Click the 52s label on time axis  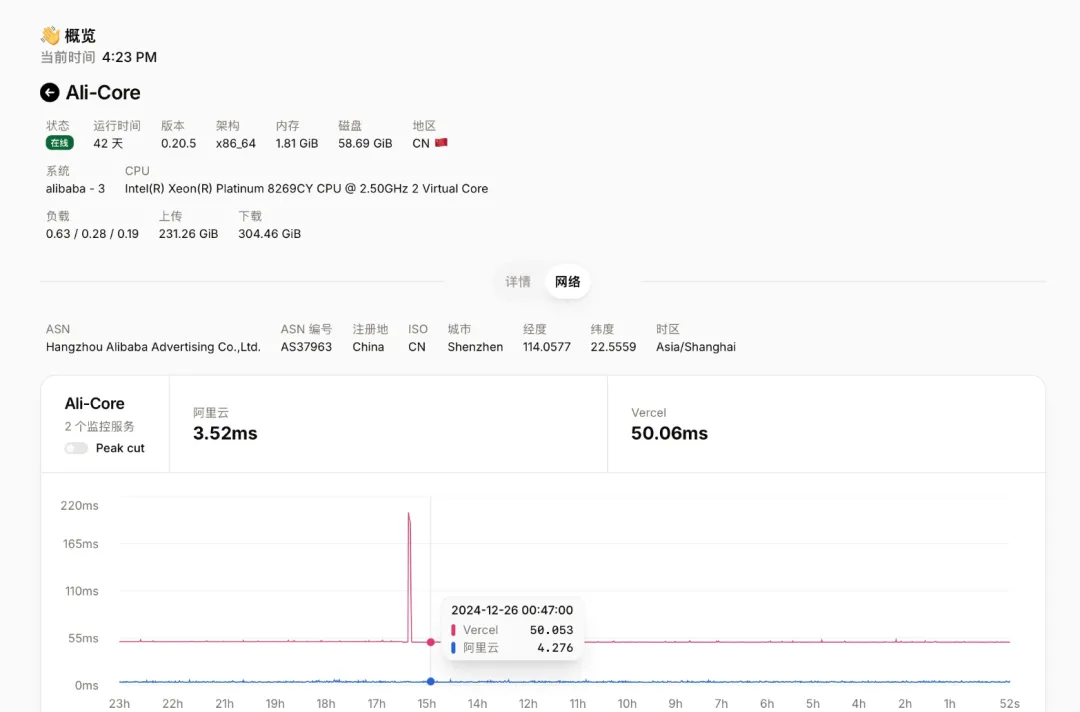coord(1008,704)
